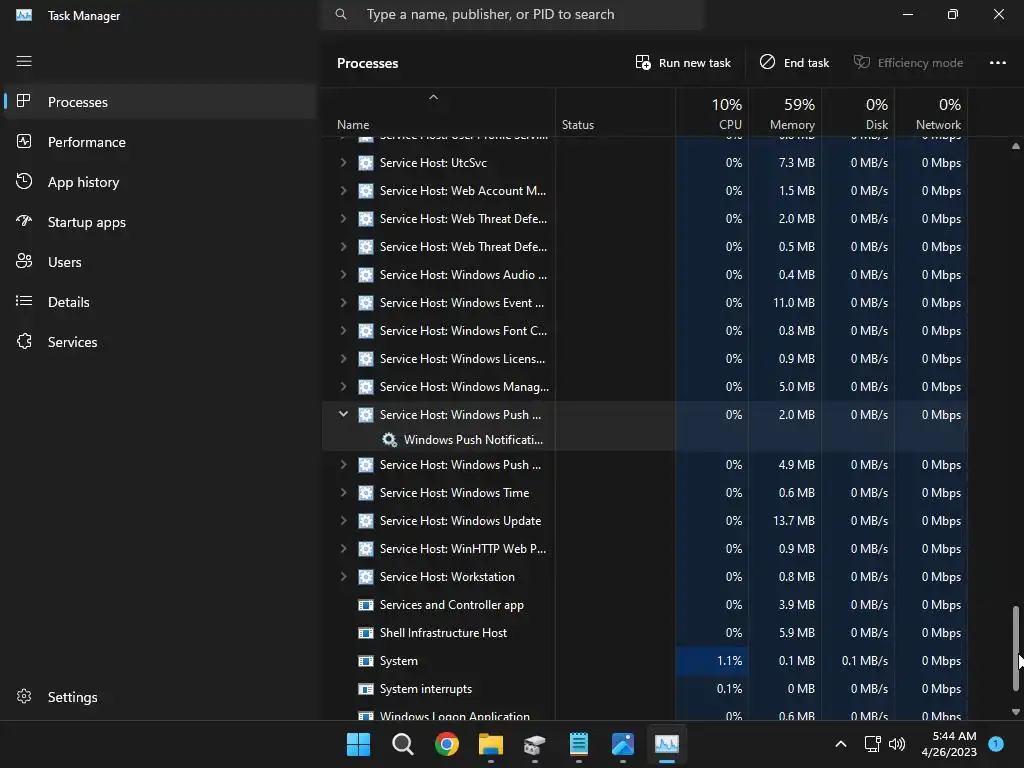Click Service Host: Workstation icon

pos(366,577)
